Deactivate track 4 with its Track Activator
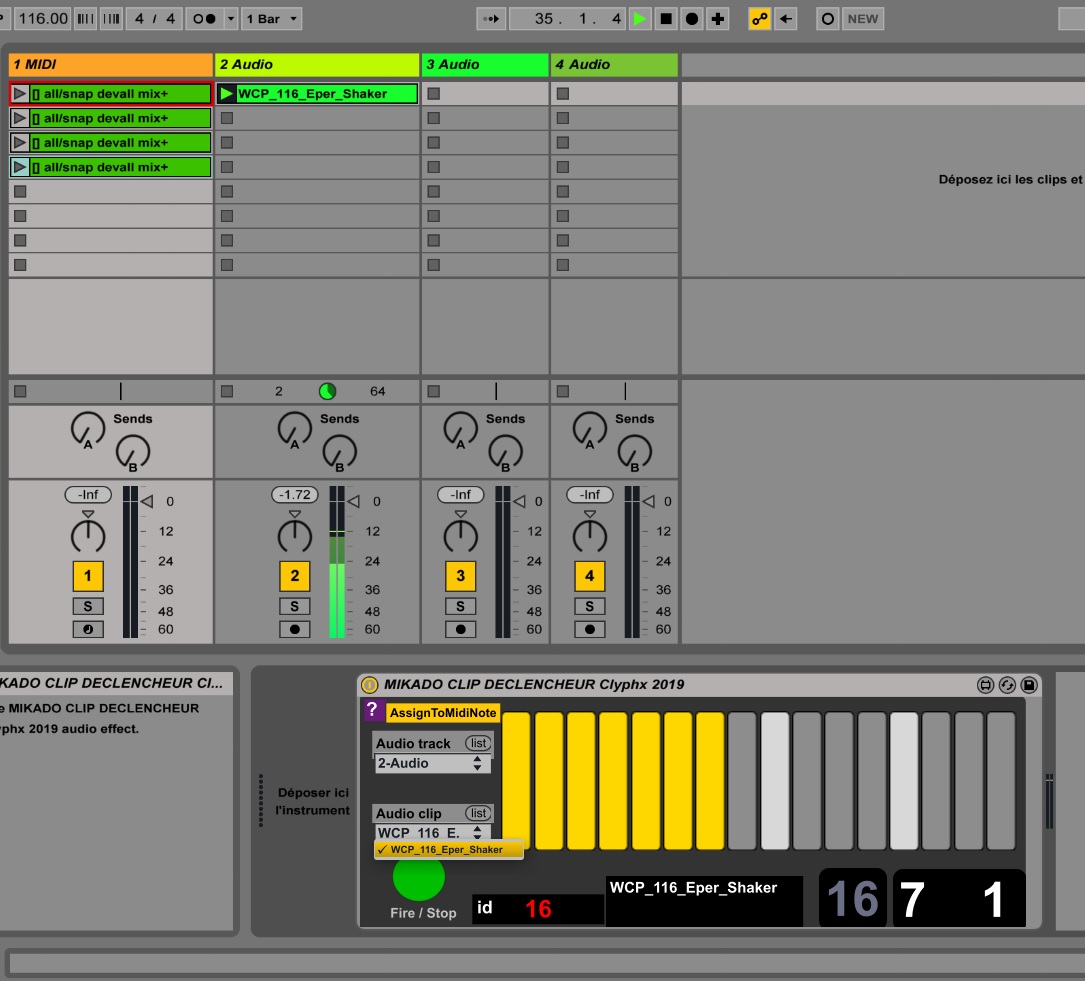Image resolution: width=1085 pixels, height=981 pixels. click(x=589, y=575)
